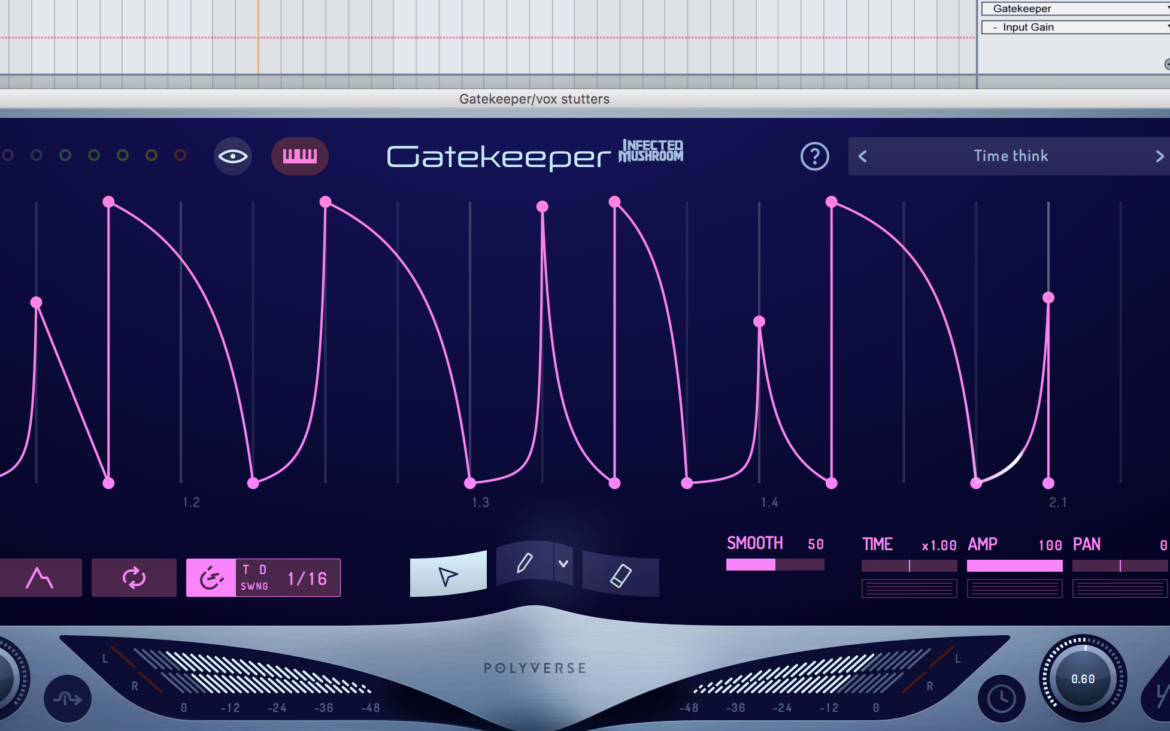Click the clock icon near the output knob

click(x=1002, y=699)
